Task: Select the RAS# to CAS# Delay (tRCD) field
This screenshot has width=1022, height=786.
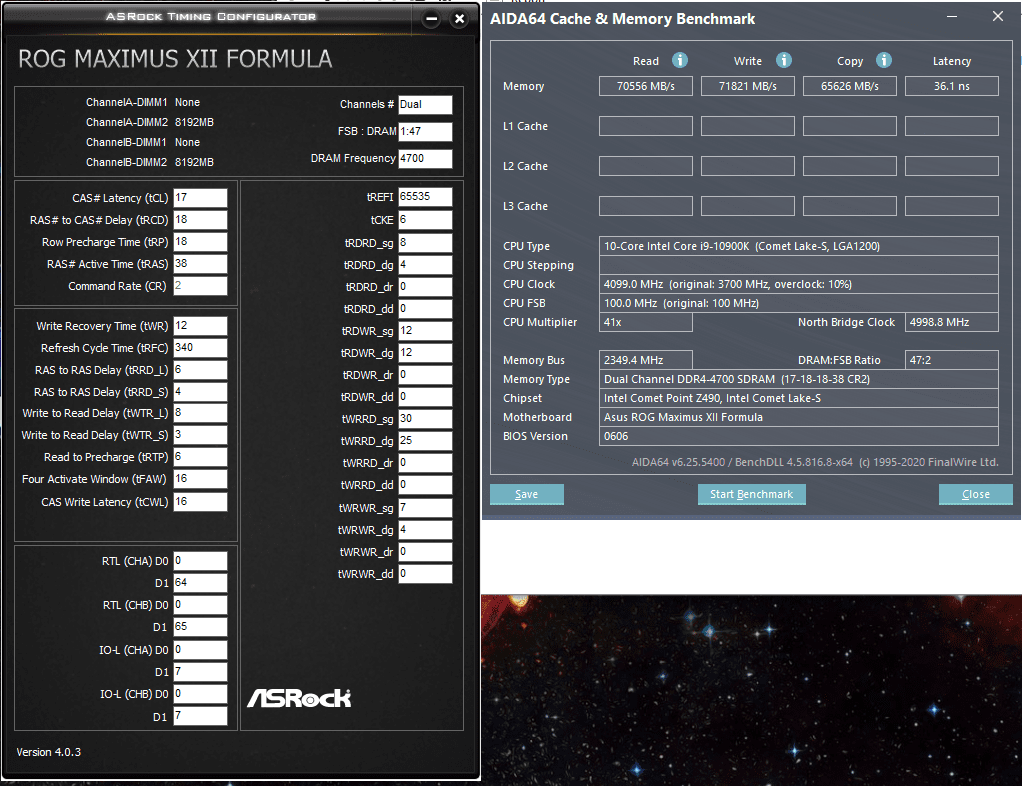Action: pos(200,220)
